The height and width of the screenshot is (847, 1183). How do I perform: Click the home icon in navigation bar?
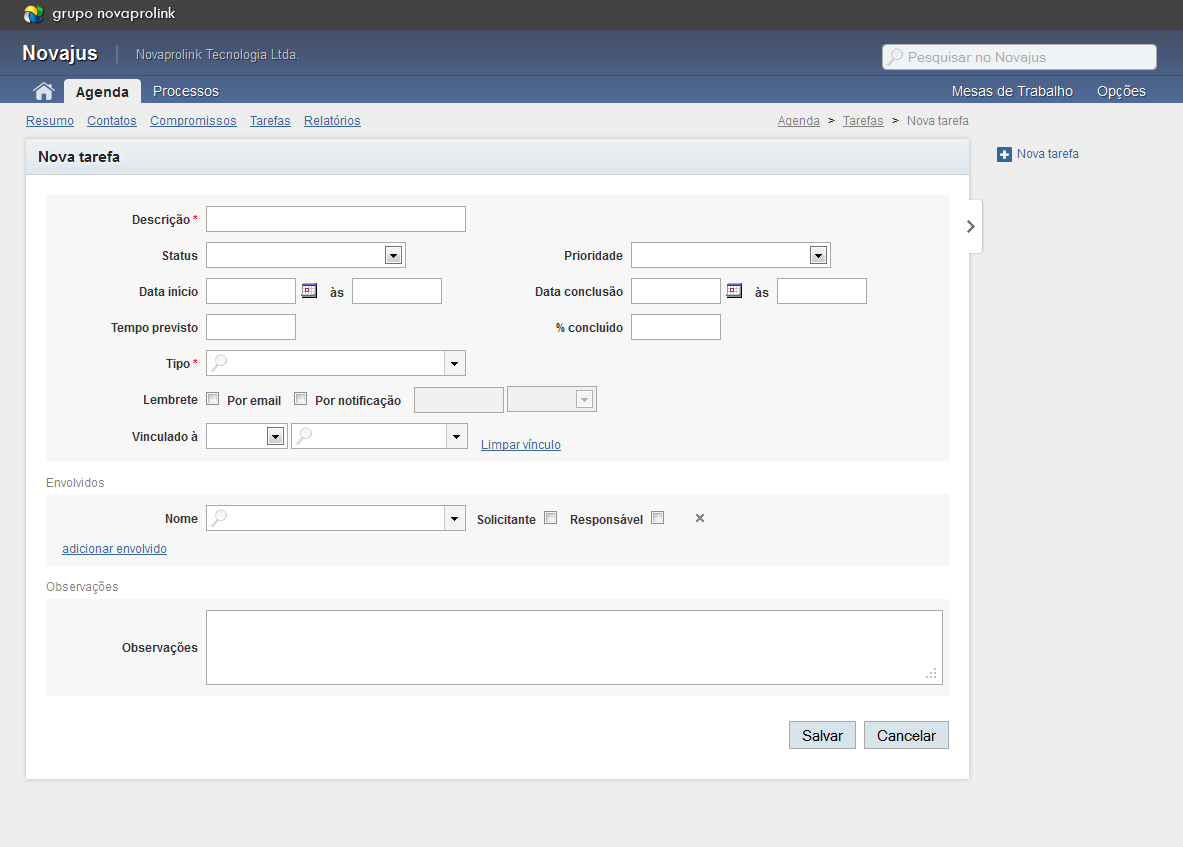[43, 91]
